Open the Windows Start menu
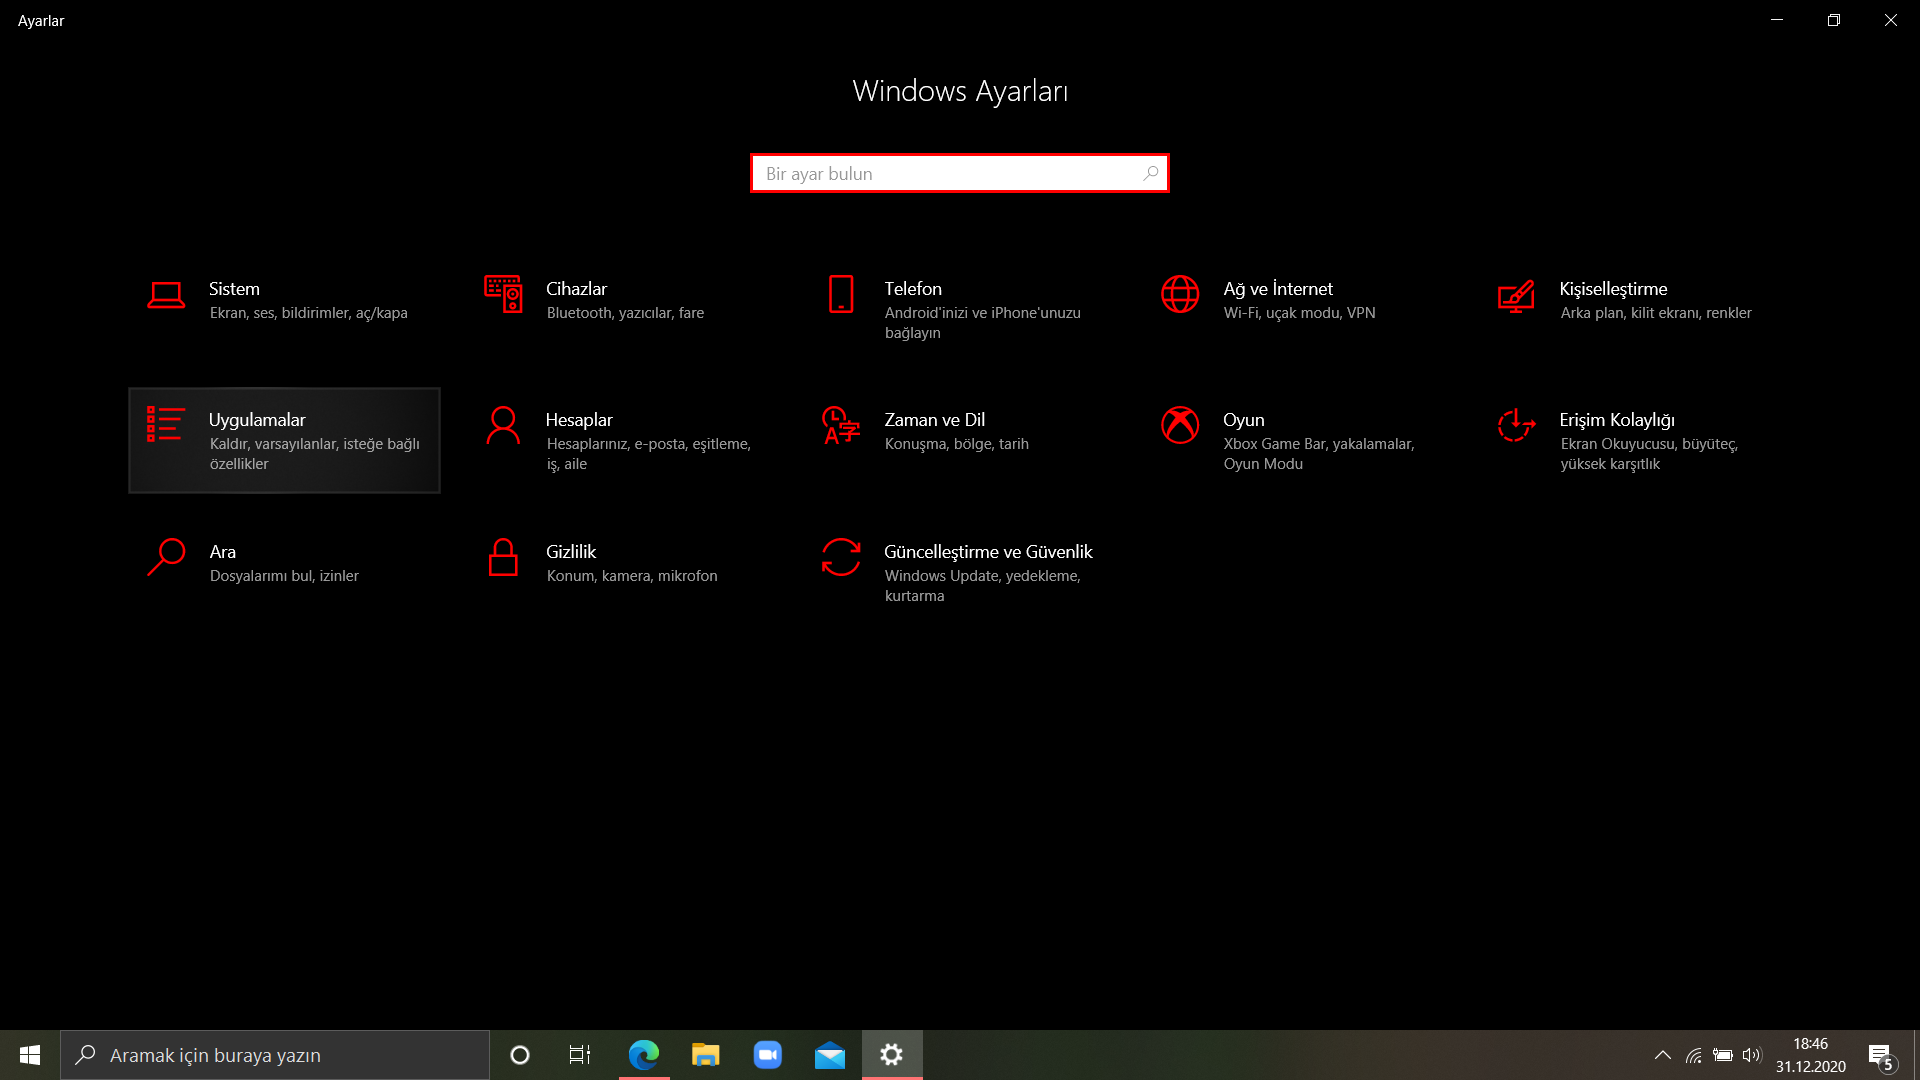 (x=30, y=1055)
